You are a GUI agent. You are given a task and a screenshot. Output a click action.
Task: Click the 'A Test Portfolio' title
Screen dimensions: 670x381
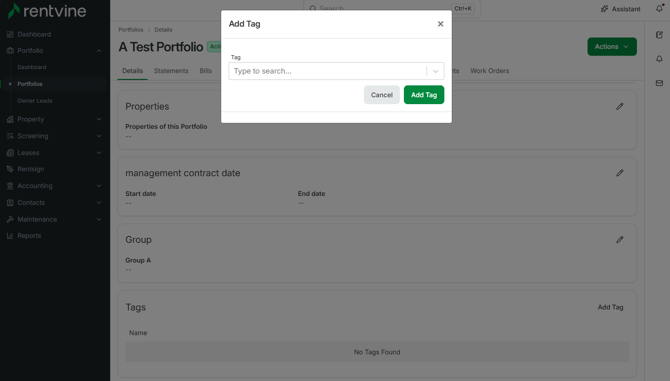[x=161, y=47]
